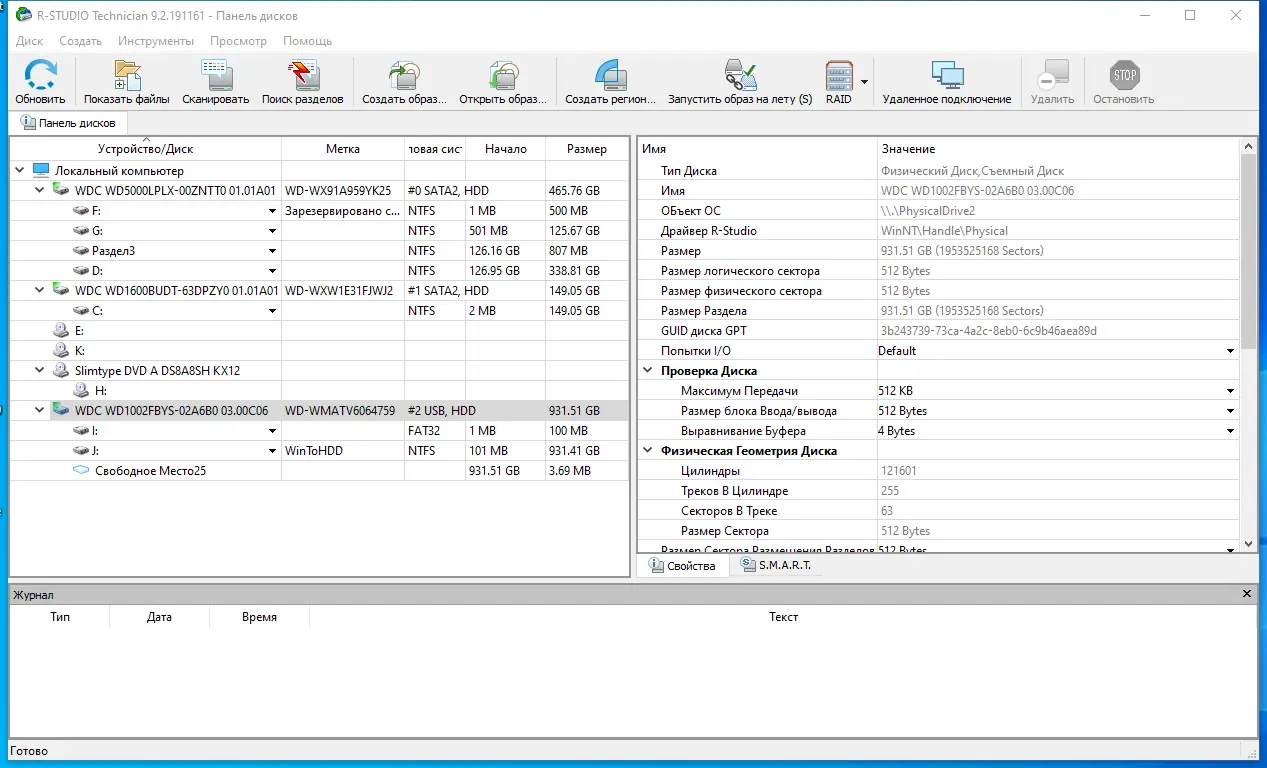
Task: Select the Показать файлы toolbar icon
Action: click(125, 80)
